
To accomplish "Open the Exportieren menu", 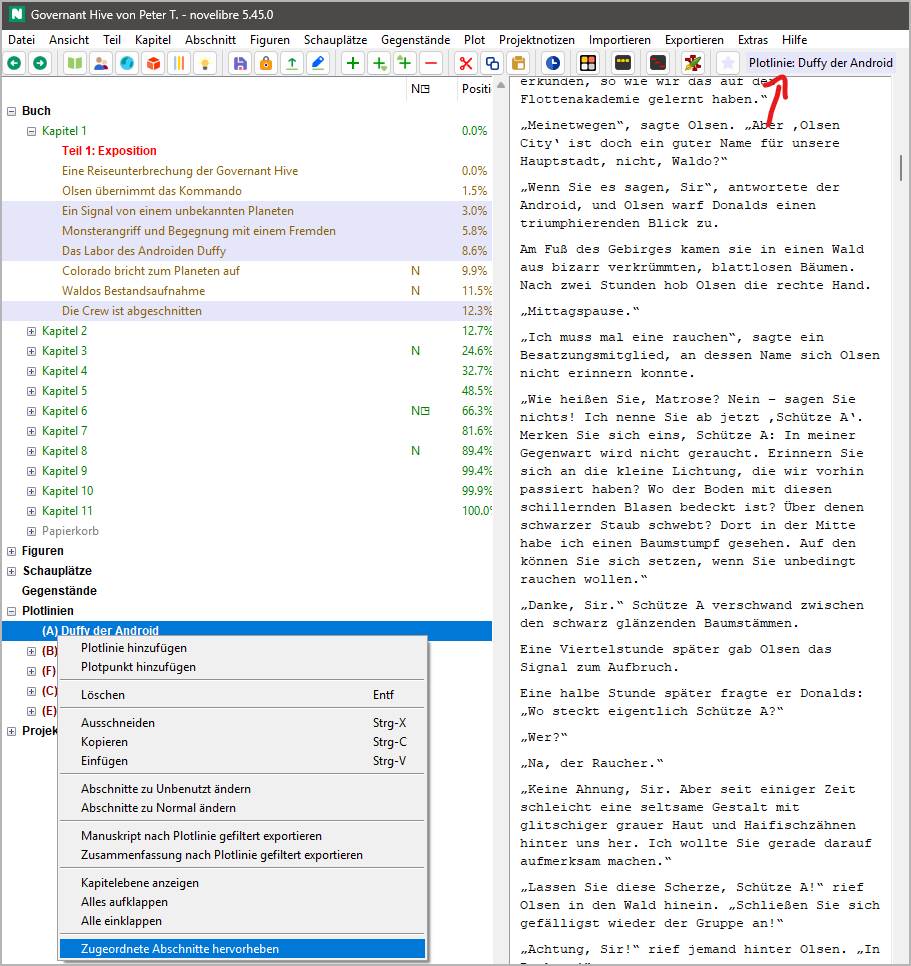I will tap(694, 40).
